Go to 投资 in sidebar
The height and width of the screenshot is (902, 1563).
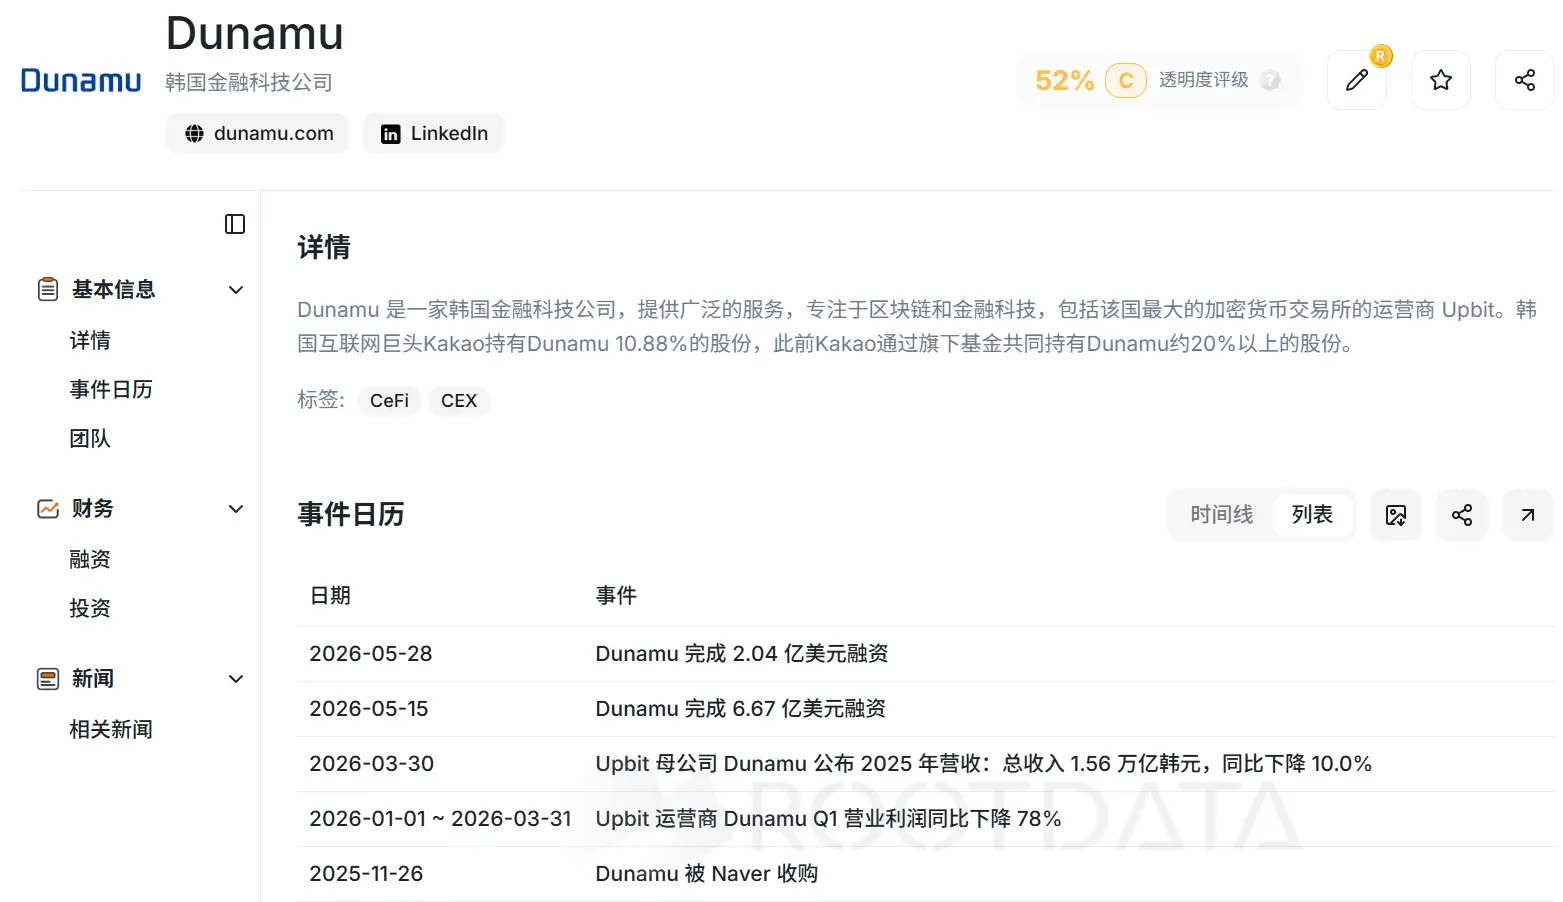point(90,609)
